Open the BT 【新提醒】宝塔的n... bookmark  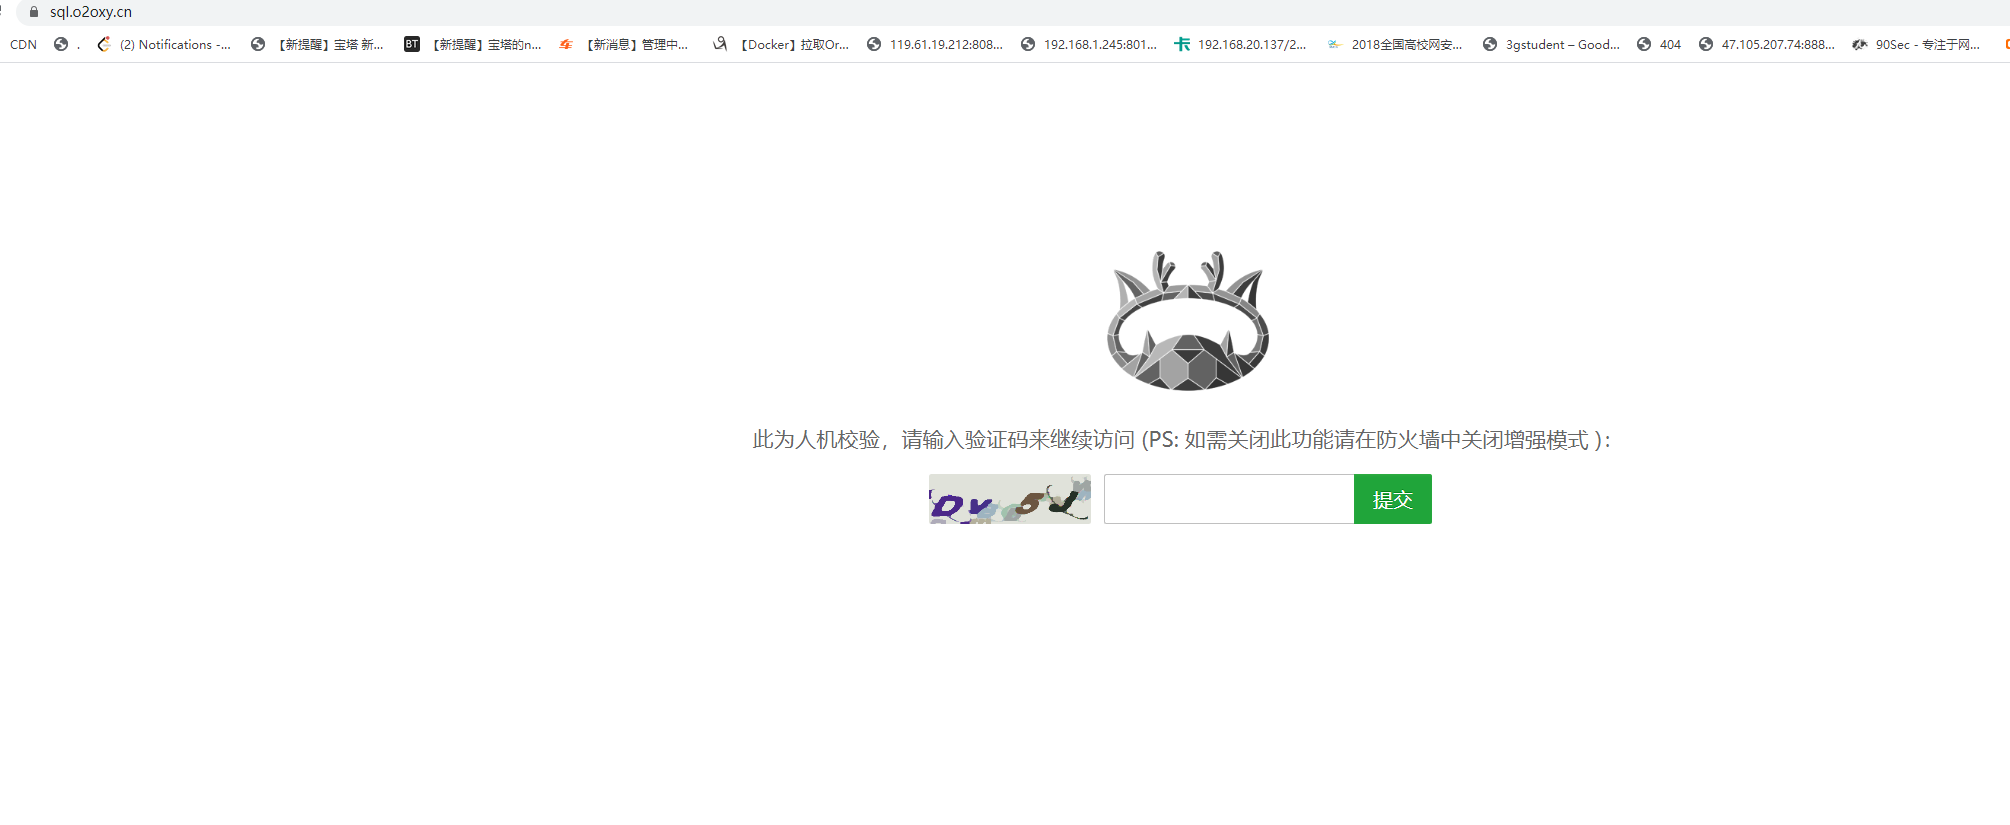click(x=473, y=44)
